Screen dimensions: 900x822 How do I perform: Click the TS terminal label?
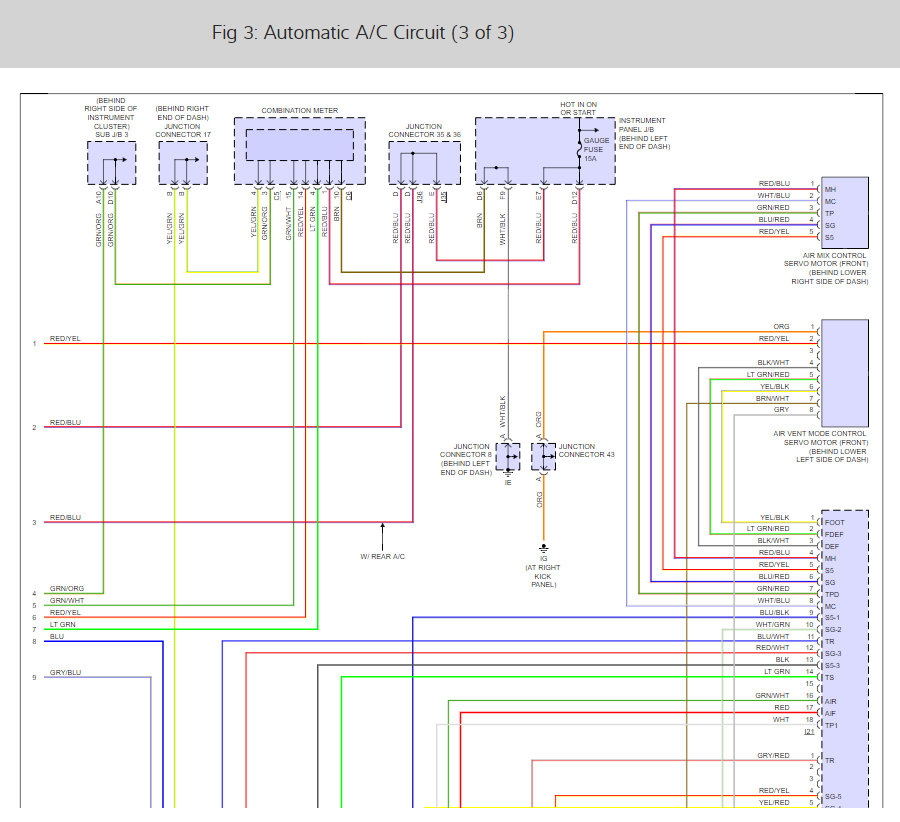pos(829,677)
